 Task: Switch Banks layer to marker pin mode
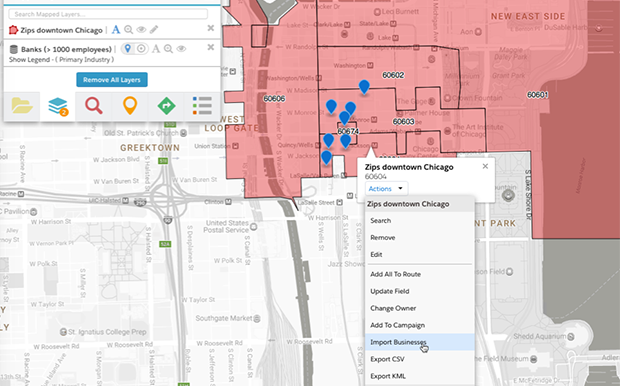[x=127, y=49]
